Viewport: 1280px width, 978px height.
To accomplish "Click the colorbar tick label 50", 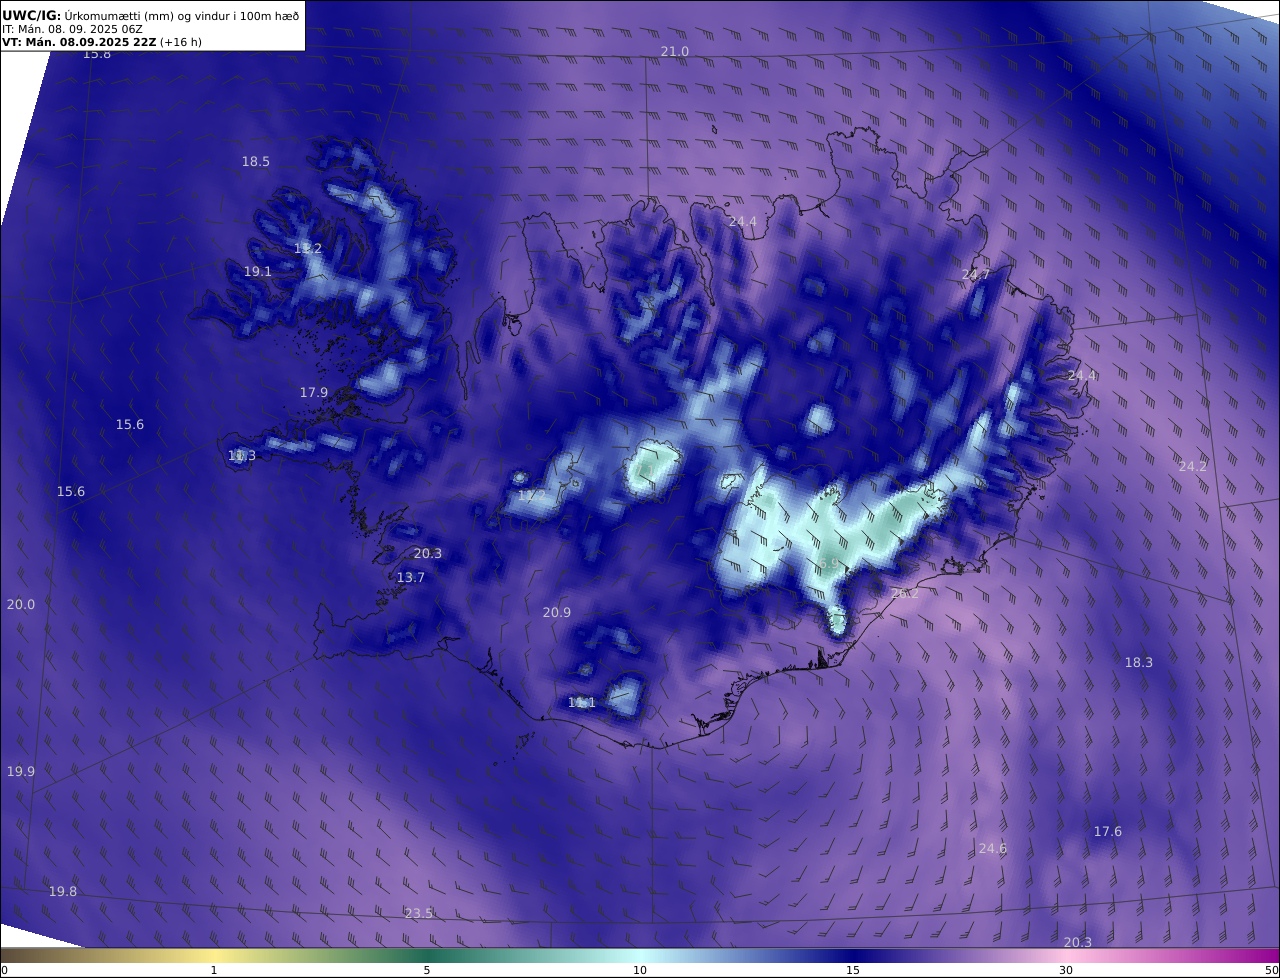I will pyautogui.click(x=1271, y=970).
